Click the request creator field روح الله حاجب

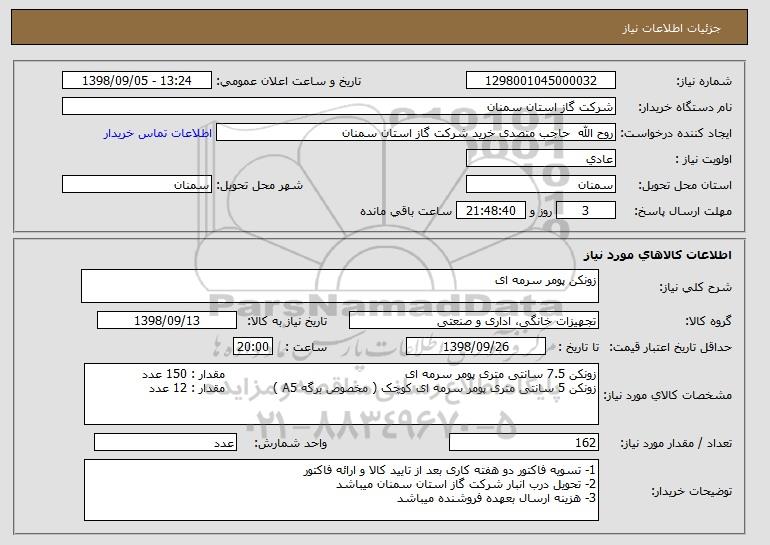pyautogui.click(x=416, y=133)
